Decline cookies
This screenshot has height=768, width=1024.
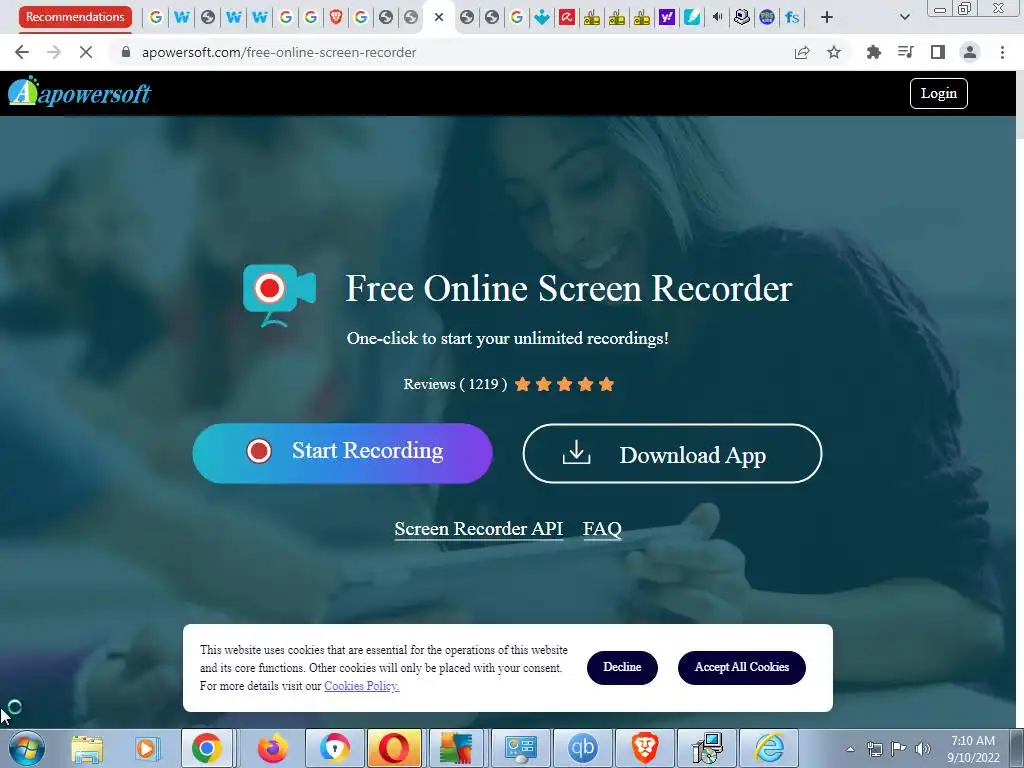(x=622, y=667)
